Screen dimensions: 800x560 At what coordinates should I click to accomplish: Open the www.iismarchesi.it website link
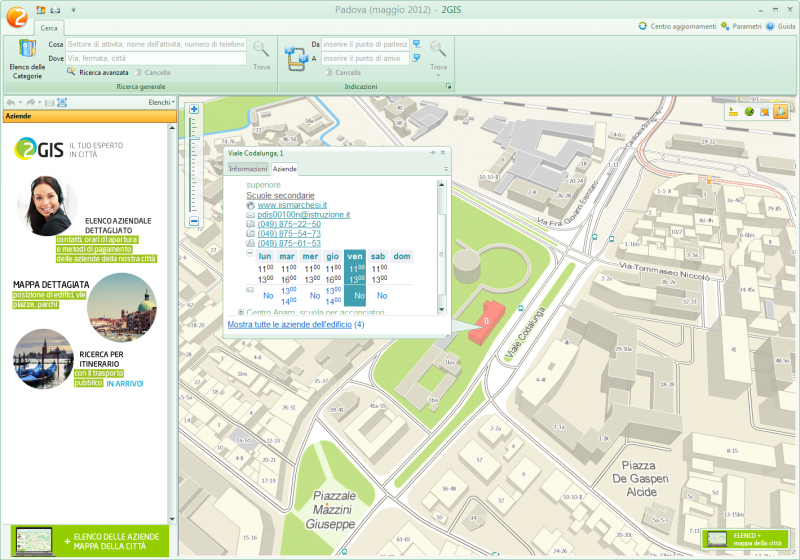pyautogui.click(x=293, y=205)
